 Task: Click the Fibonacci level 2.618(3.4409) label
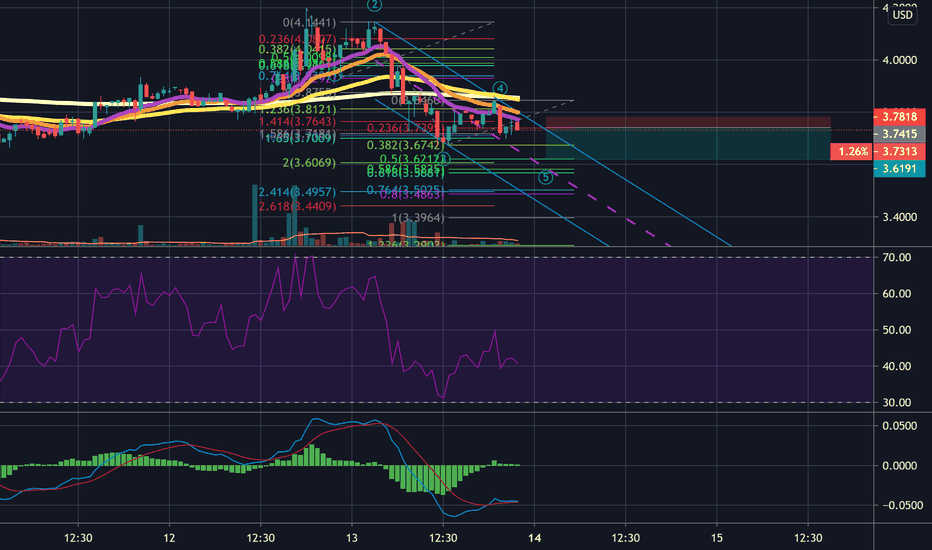click(297, 206)
